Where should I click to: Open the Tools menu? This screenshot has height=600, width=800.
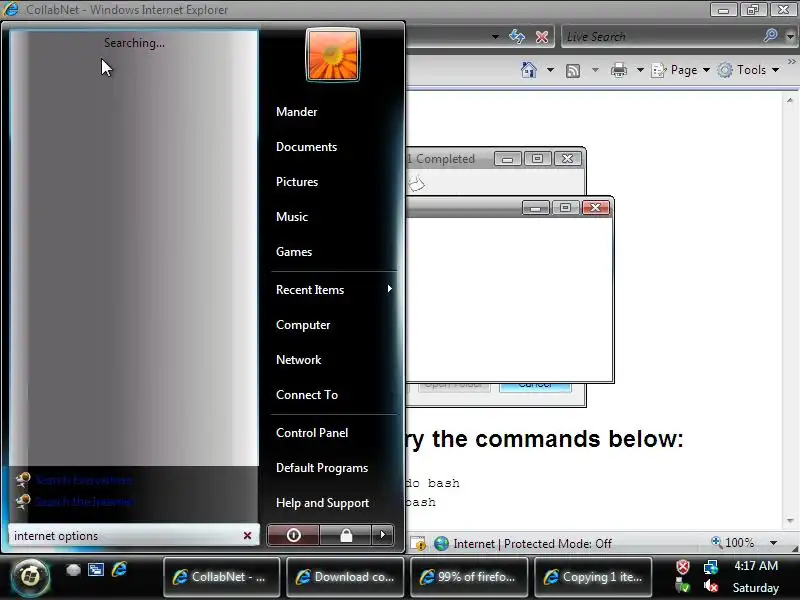[748, 70]
